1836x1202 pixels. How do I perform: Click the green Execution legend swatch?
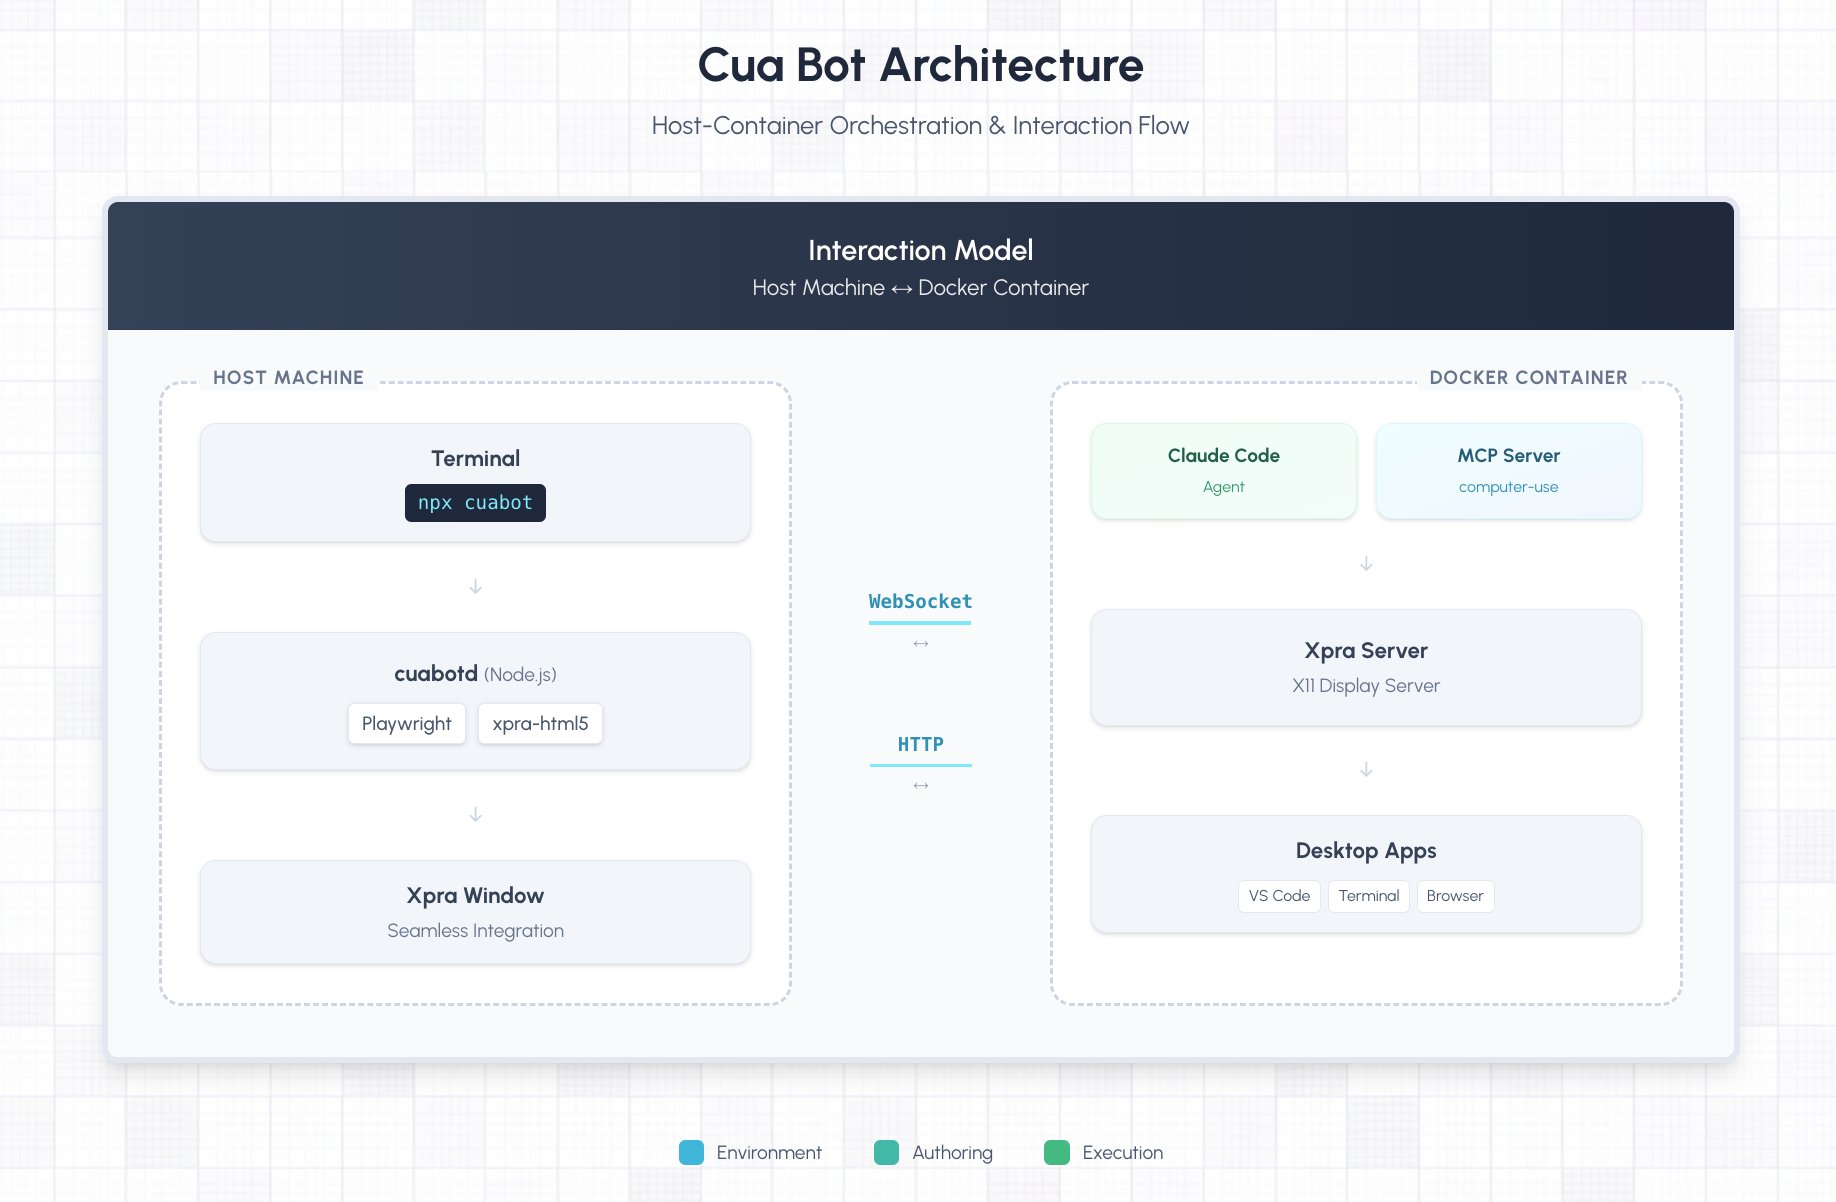click(1056, 1153)
